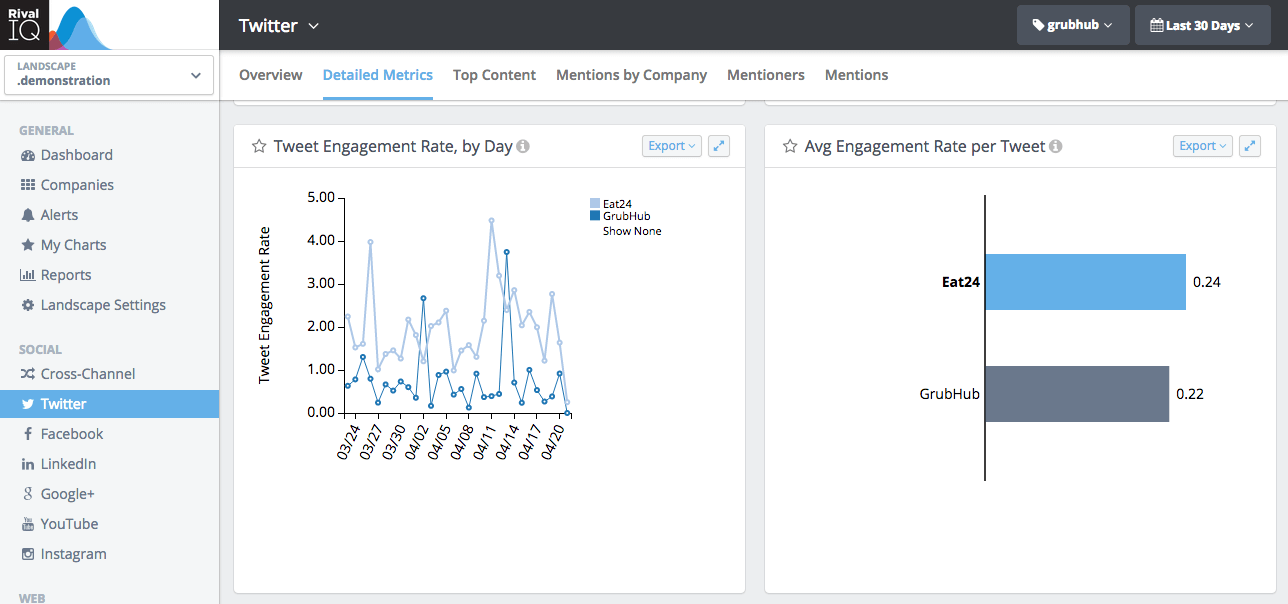Click the 0.22 bar value

(1190, 394)
